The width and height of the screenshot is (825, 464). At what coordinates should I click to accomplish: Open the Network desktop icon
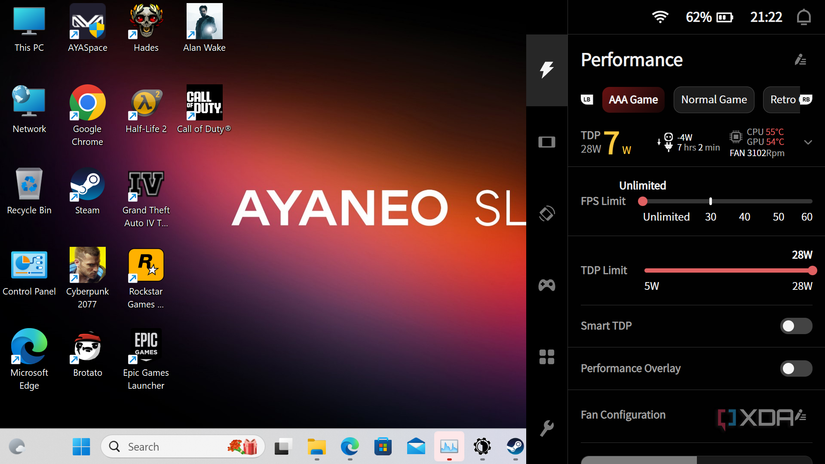29,109
